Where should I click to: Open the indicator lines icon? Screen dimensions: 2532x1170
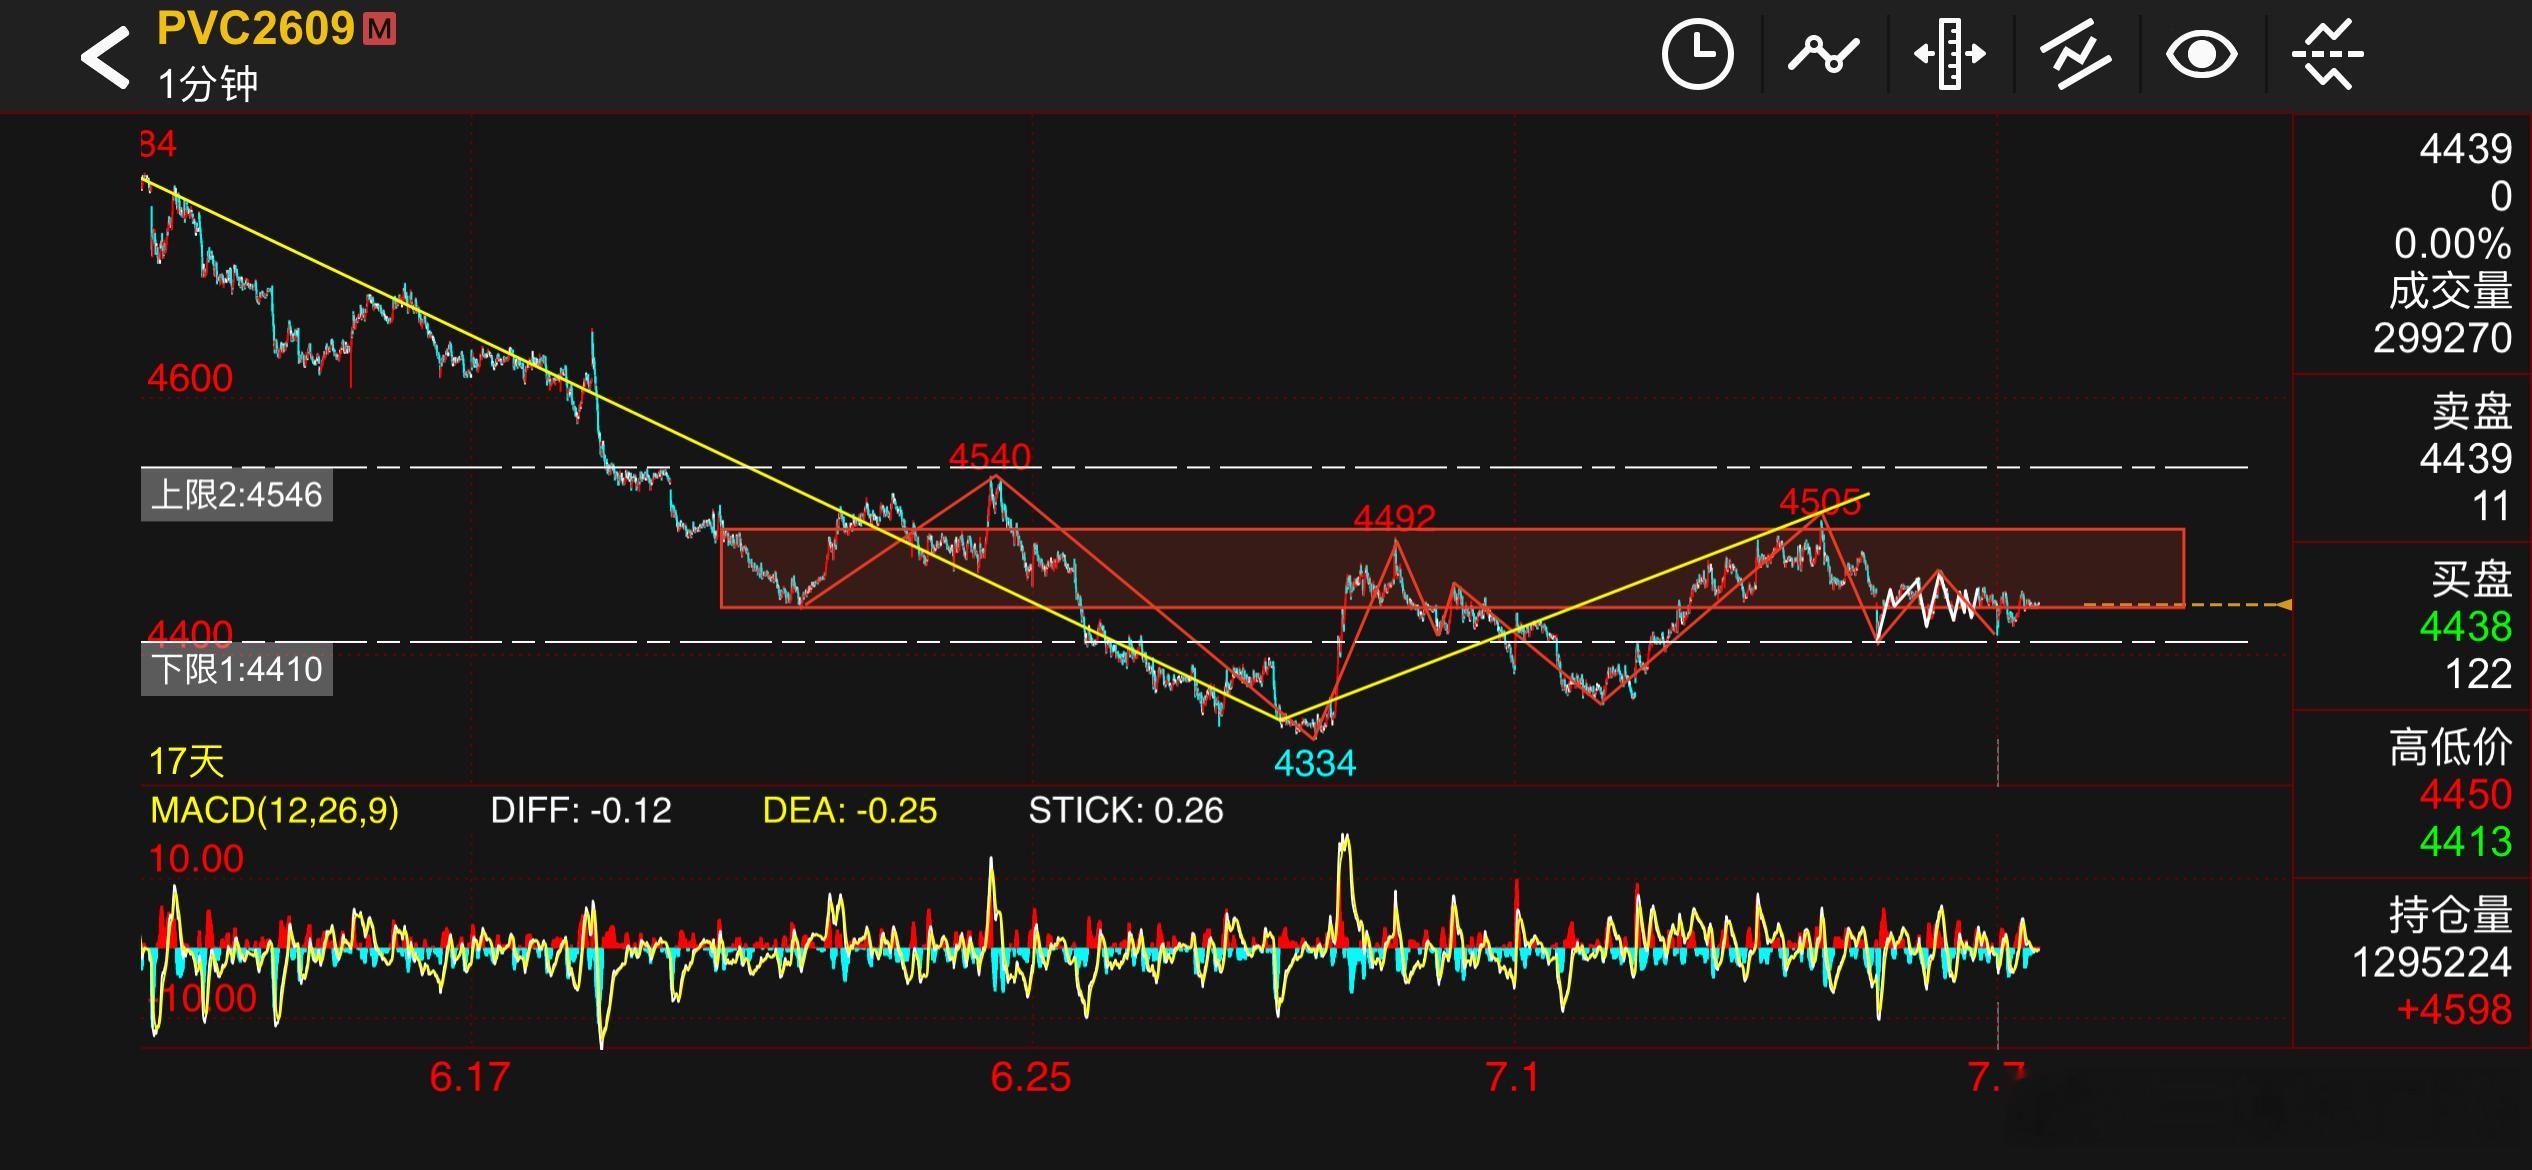click(2075, 54)
